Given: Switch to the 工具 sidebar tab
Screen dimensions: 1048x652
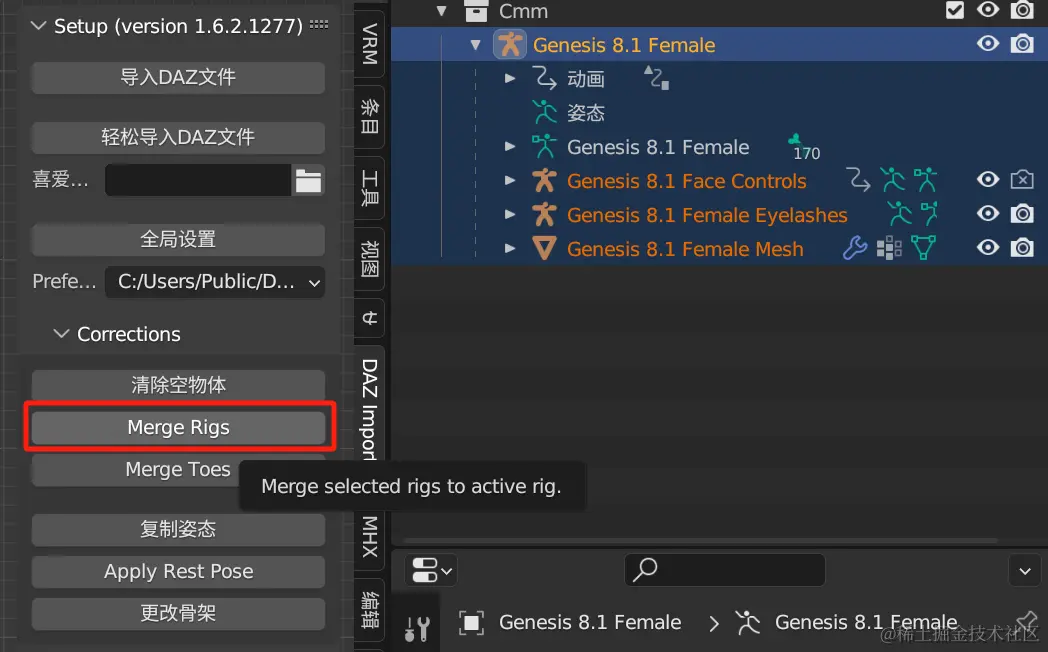Looking at the screenshot, I should 369,188.
